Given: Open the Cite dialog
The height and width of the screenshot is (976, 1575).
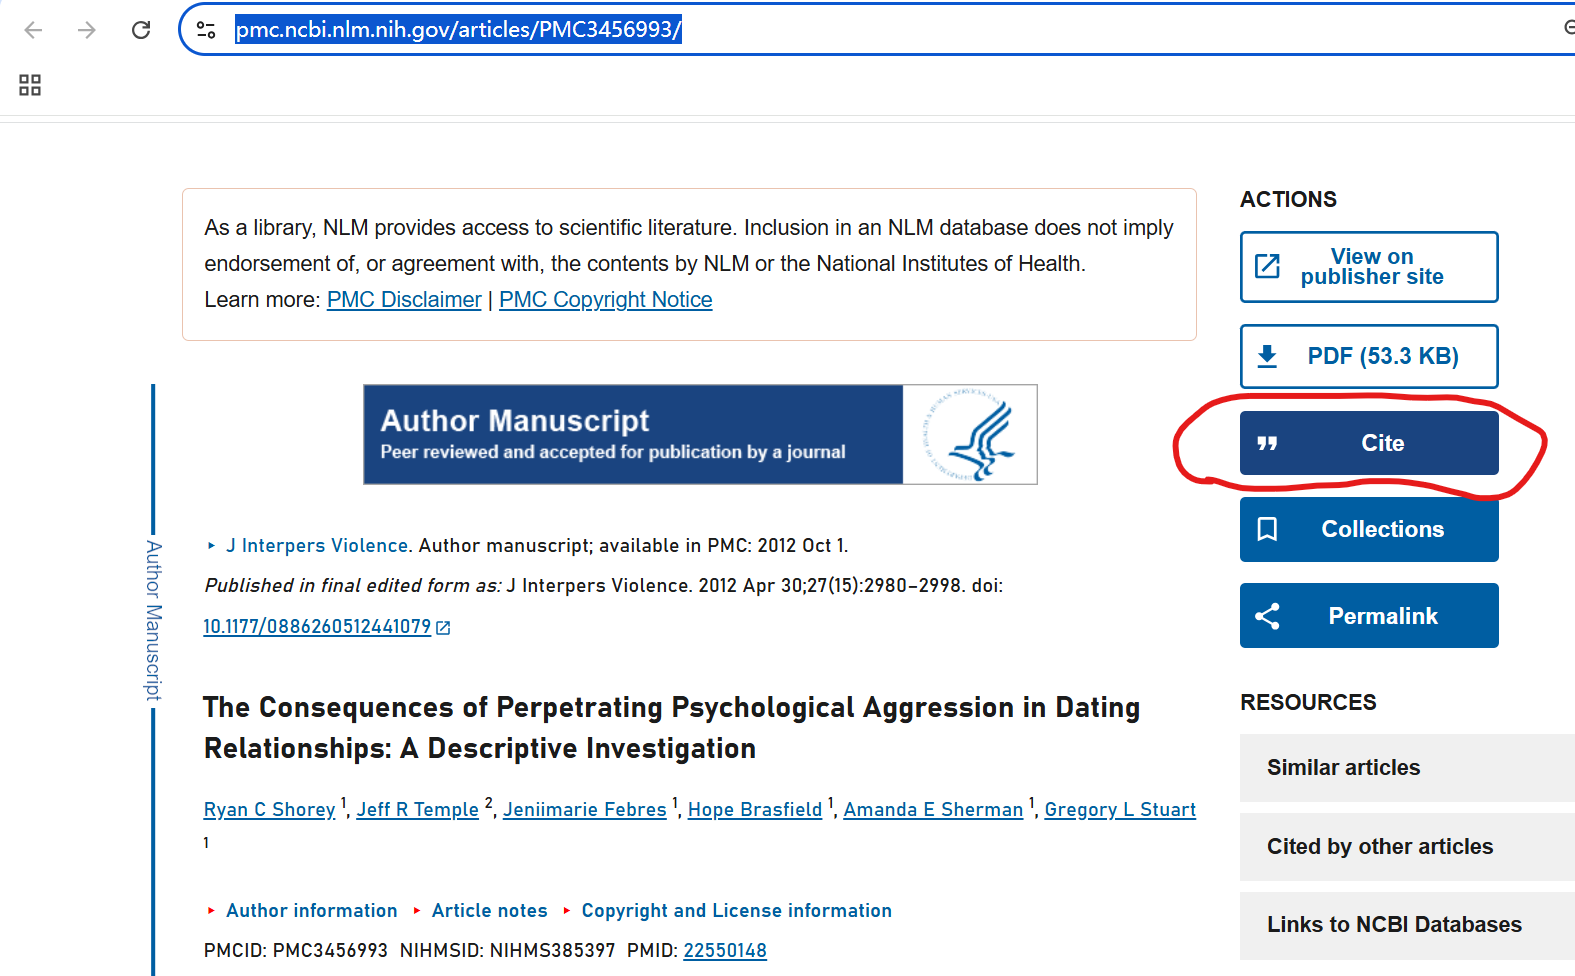Looking at the screenshot, I should (1368, 443).
